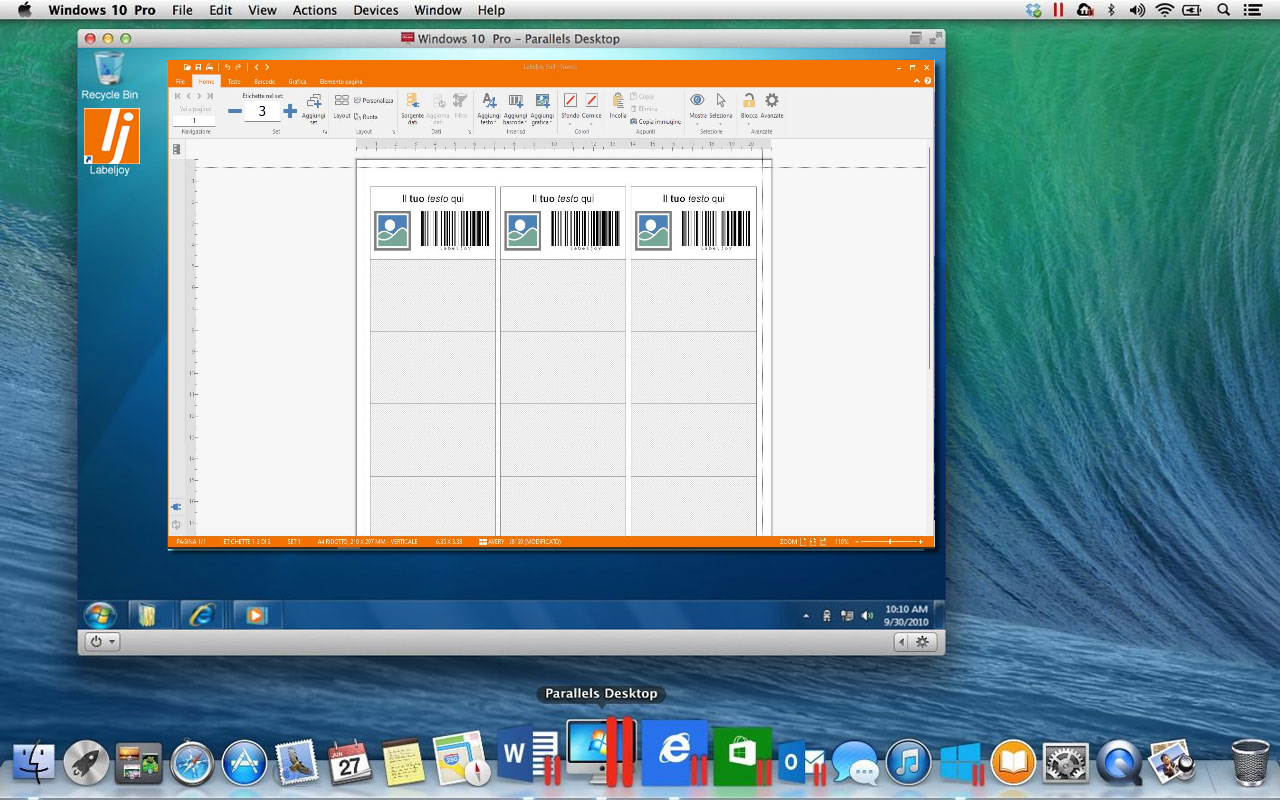Viewport: 1280px width, 800px height.
Task: Click AVERY layout status bar entry
Action: (x=520, y=541)
